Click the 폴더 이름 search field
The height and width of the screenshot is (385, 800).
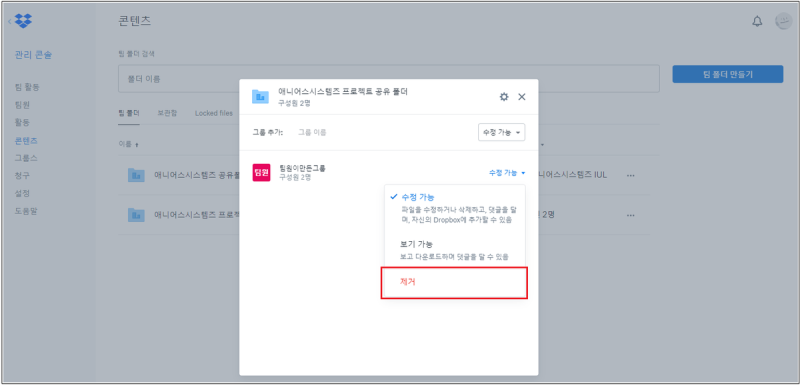tap(388, 79)
